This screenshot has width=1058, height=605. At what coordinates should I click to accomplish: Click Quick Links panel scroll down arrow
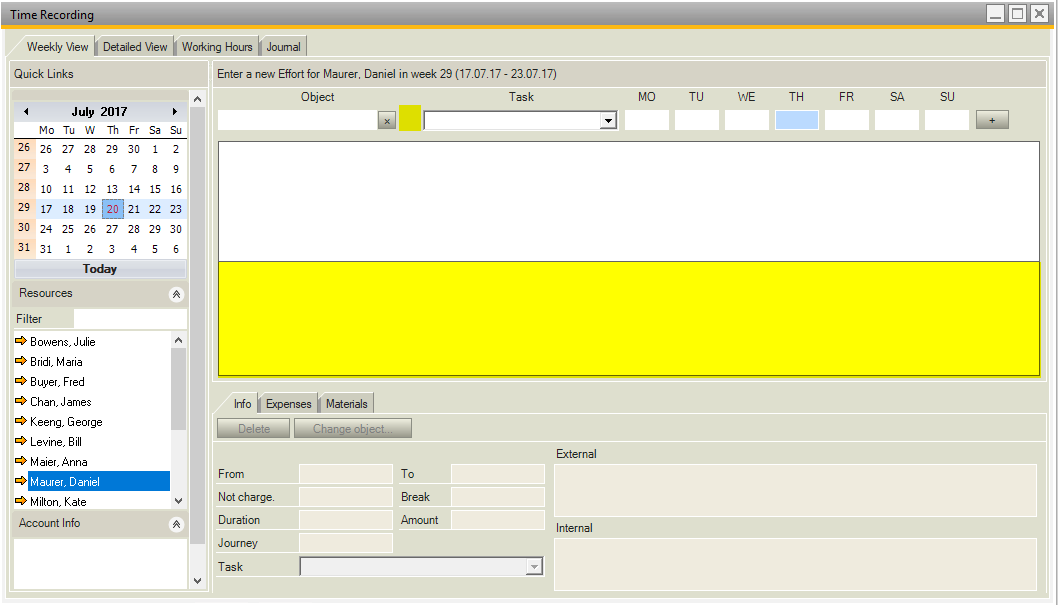(x=198, y=581)
